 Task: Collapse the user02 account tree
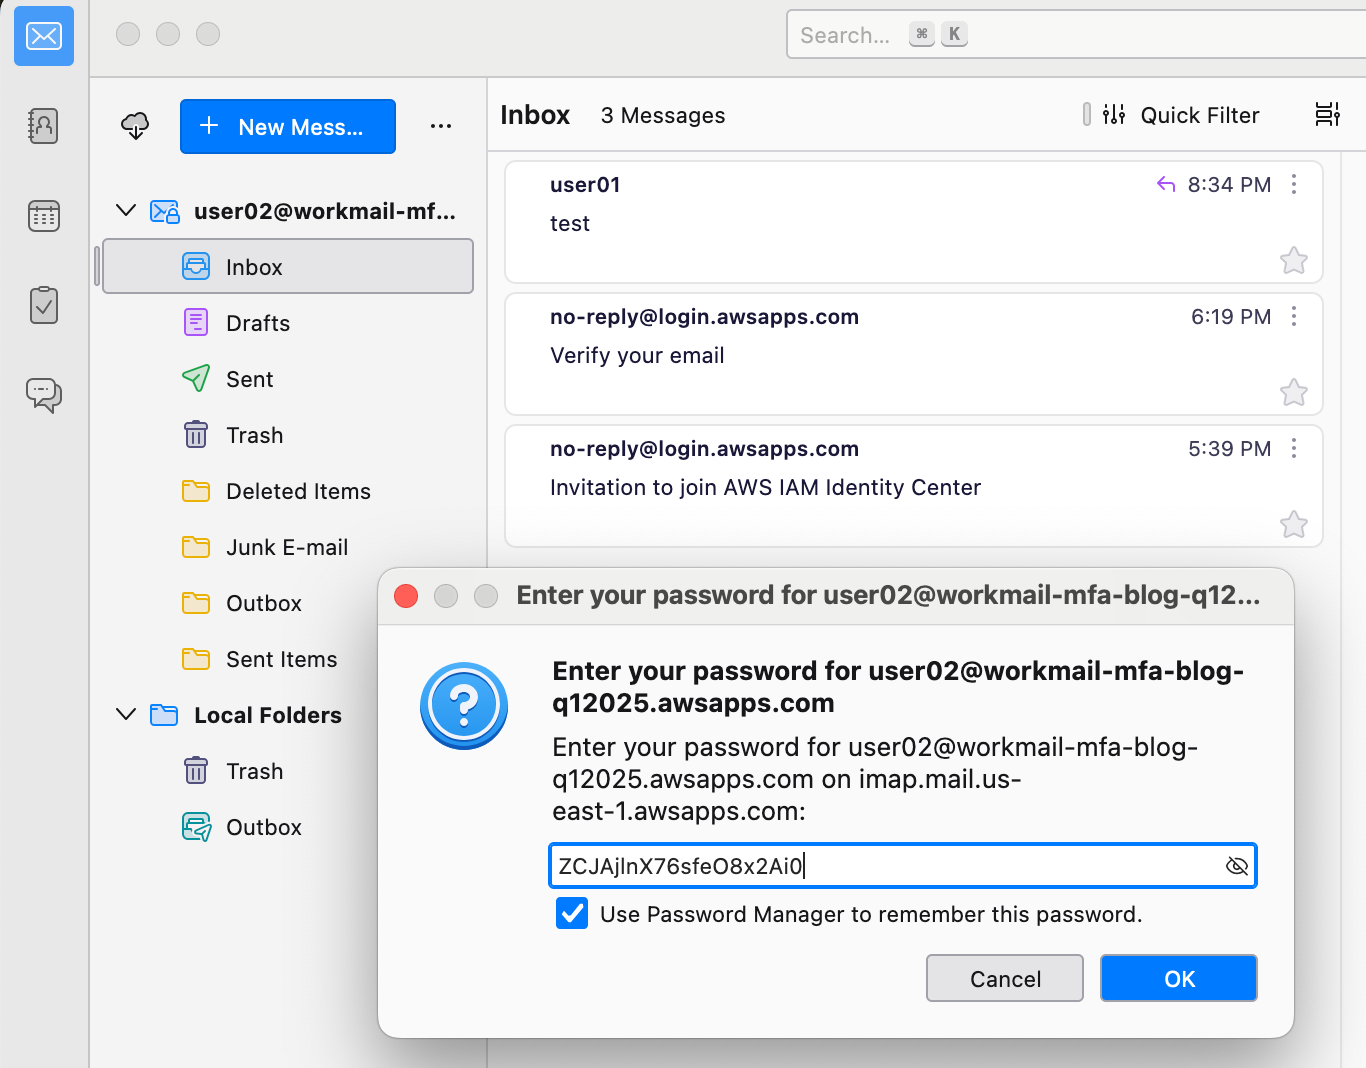125,210
